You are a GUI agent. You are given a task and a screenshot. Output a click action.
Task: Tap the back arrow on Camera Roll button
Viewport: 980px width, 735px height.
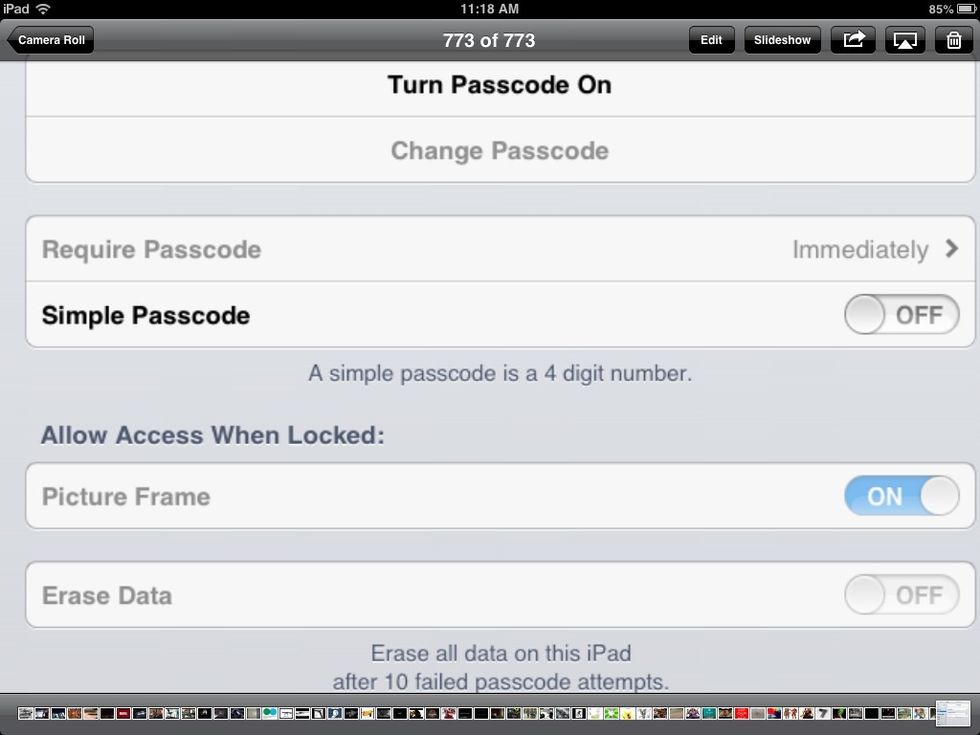point(14,40)
